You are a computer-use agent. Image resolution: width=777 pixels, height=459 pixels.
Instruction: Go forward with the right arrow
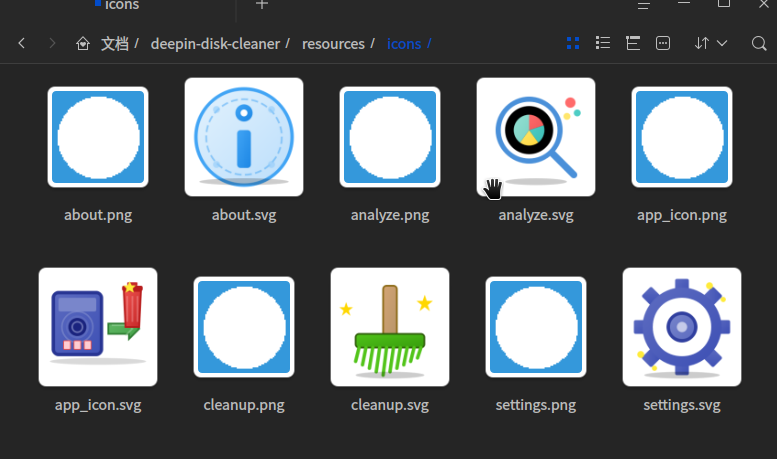52,44
